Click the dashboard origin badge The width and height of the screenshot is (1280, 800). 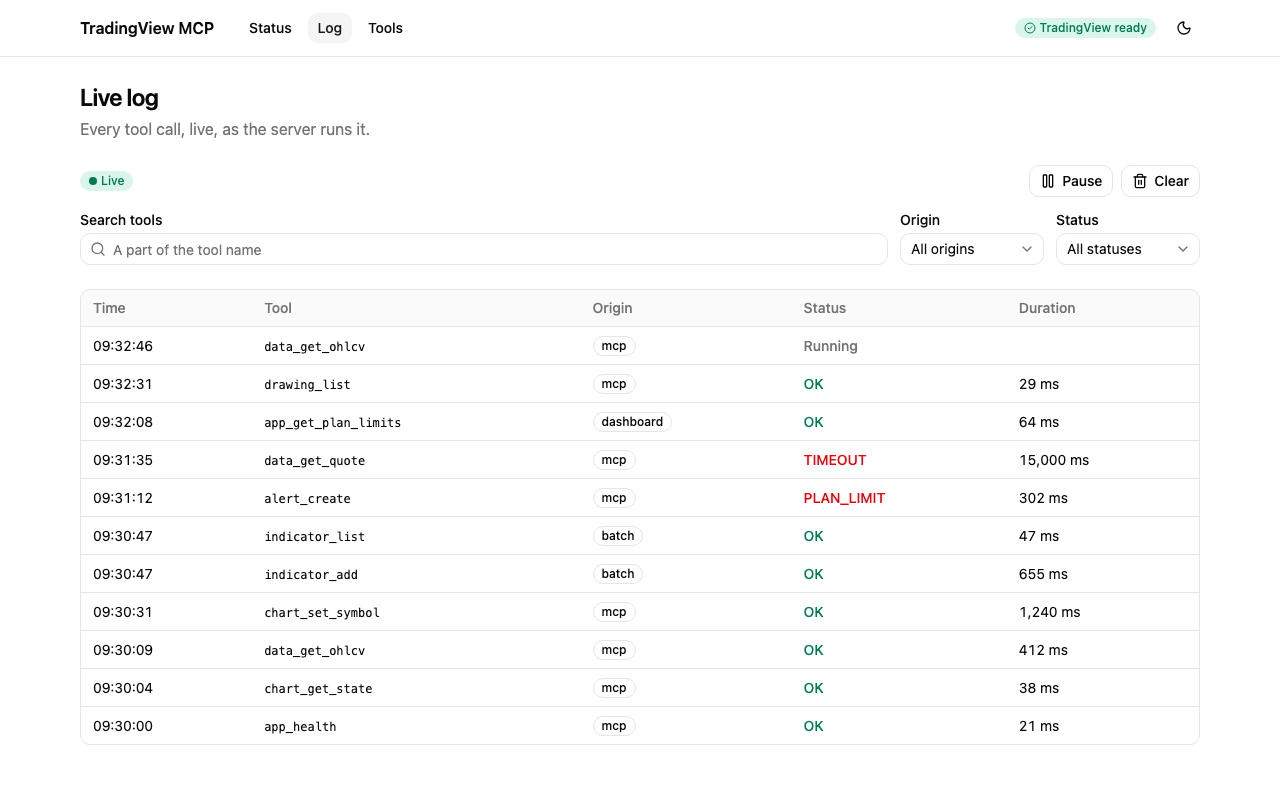point(632,422)
